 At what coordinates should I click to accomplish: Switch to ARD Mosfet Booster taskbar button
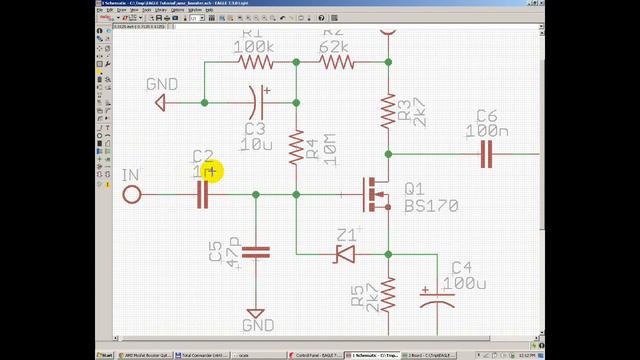click(x=145, y=356)
